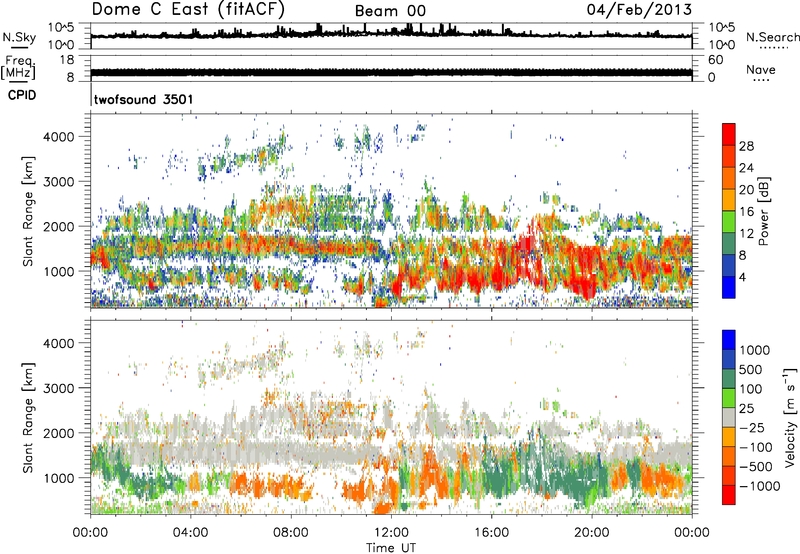Viewport: 800px width, 554px height.
Task: Click the '3000' tick on the velocity plot
Action: [x=58, y=388]
